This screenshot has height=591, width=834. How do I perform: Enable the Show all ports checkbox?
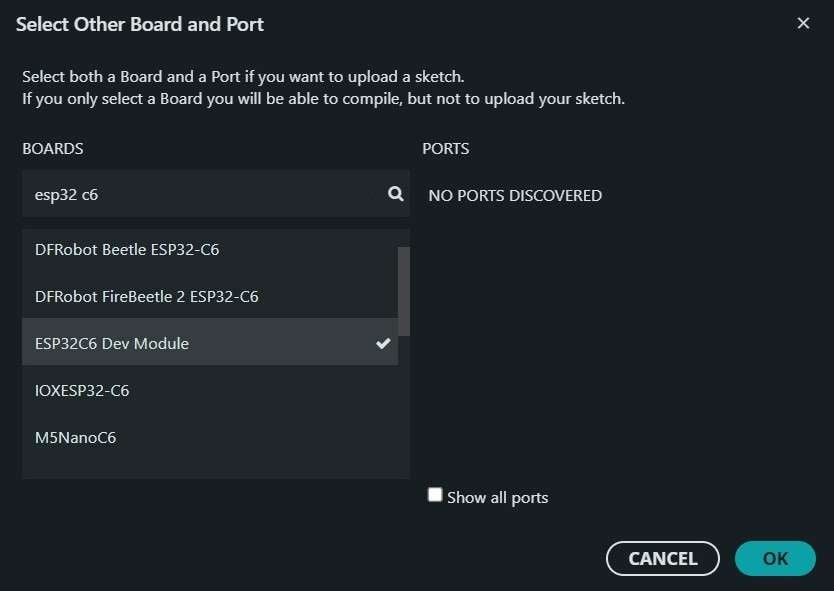(435, 495)
